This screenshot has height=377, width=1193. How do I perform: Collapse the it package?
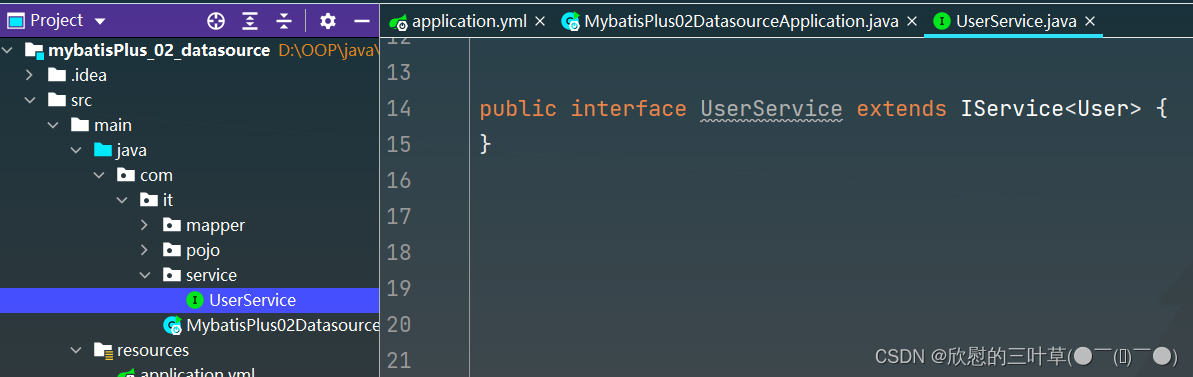click(x=122, y=201)
